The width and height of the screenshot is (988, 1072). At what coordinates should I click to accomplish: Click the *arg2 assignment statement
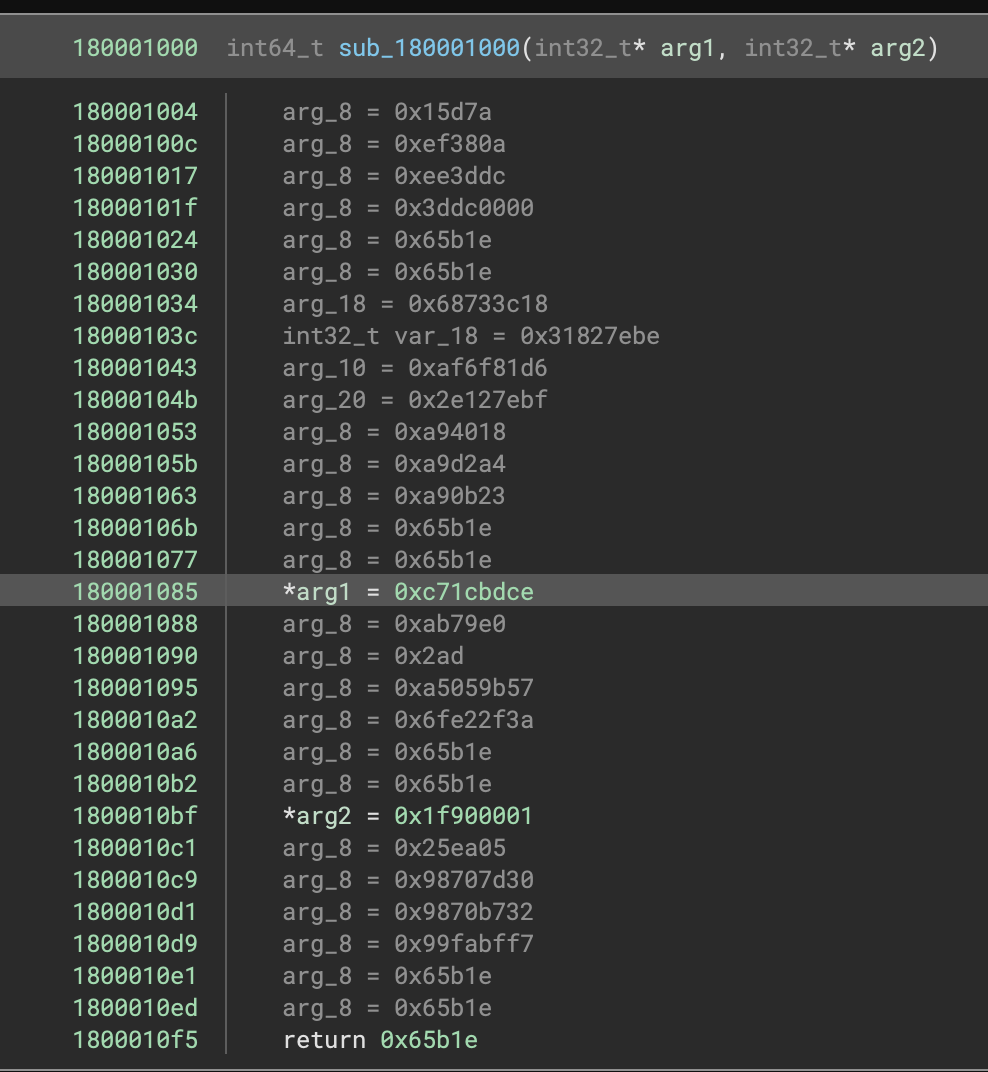[408, 816]
